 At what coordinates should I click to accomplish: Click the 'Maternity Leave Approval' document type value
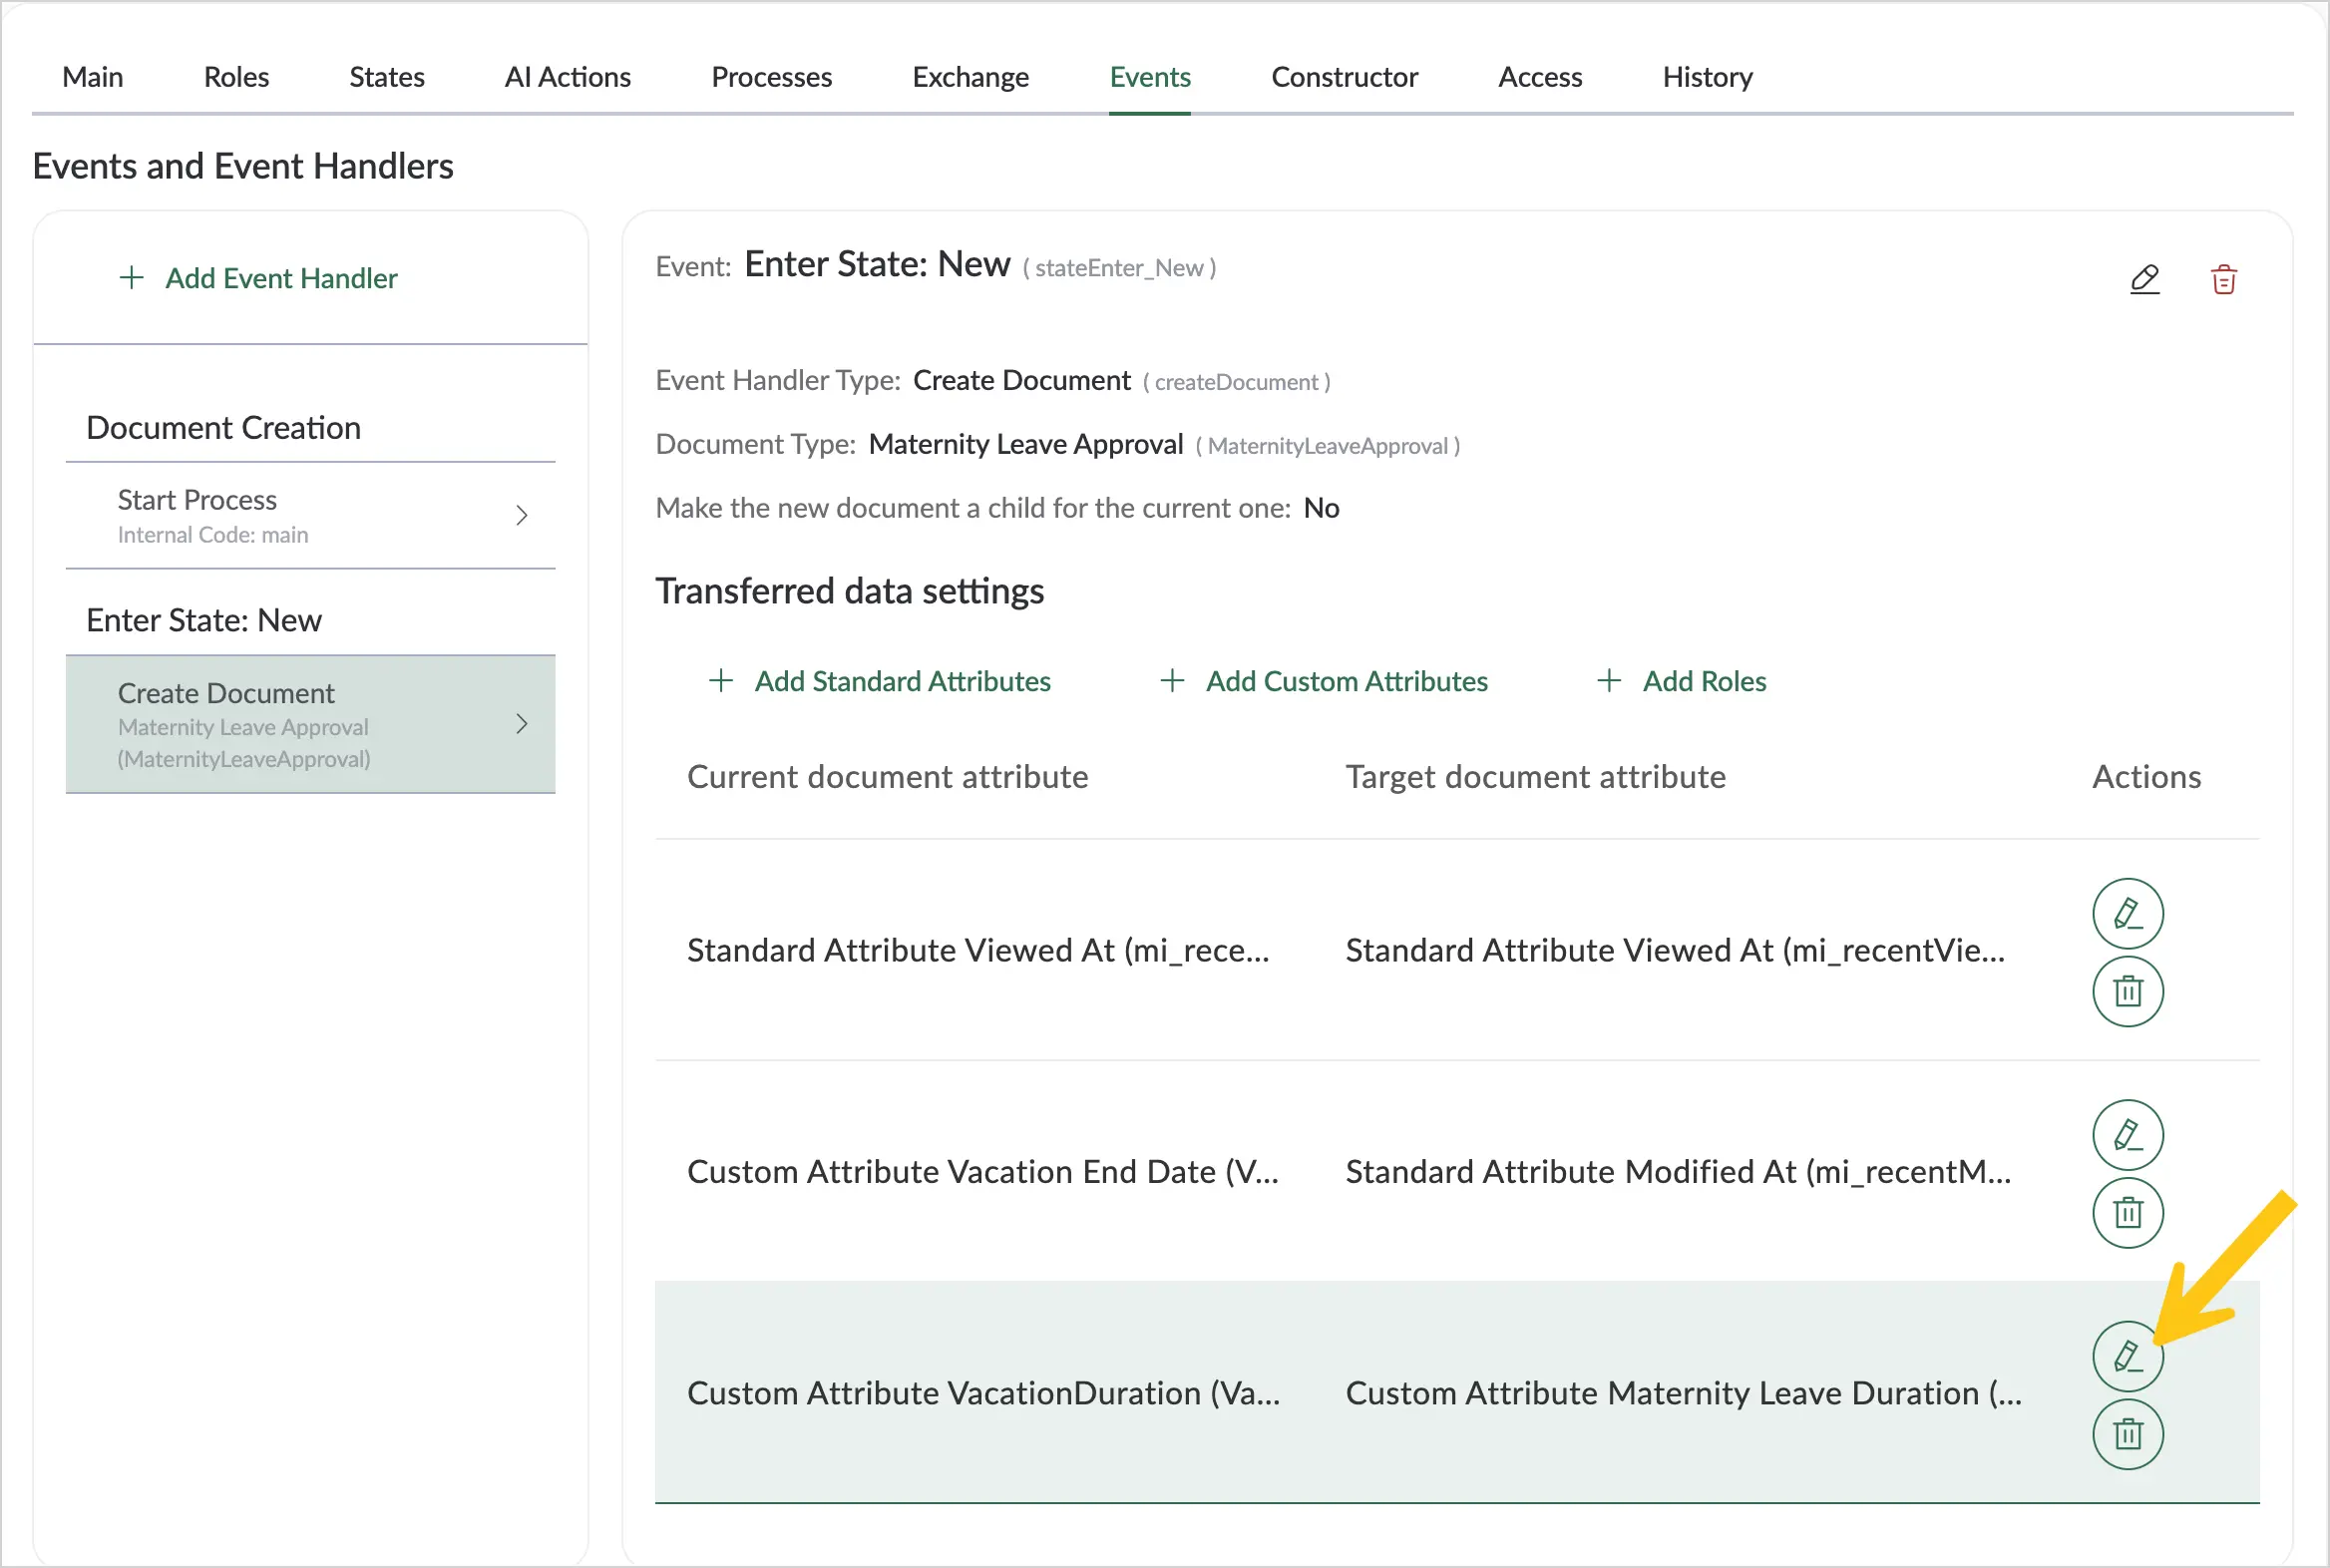point(1026,444)
